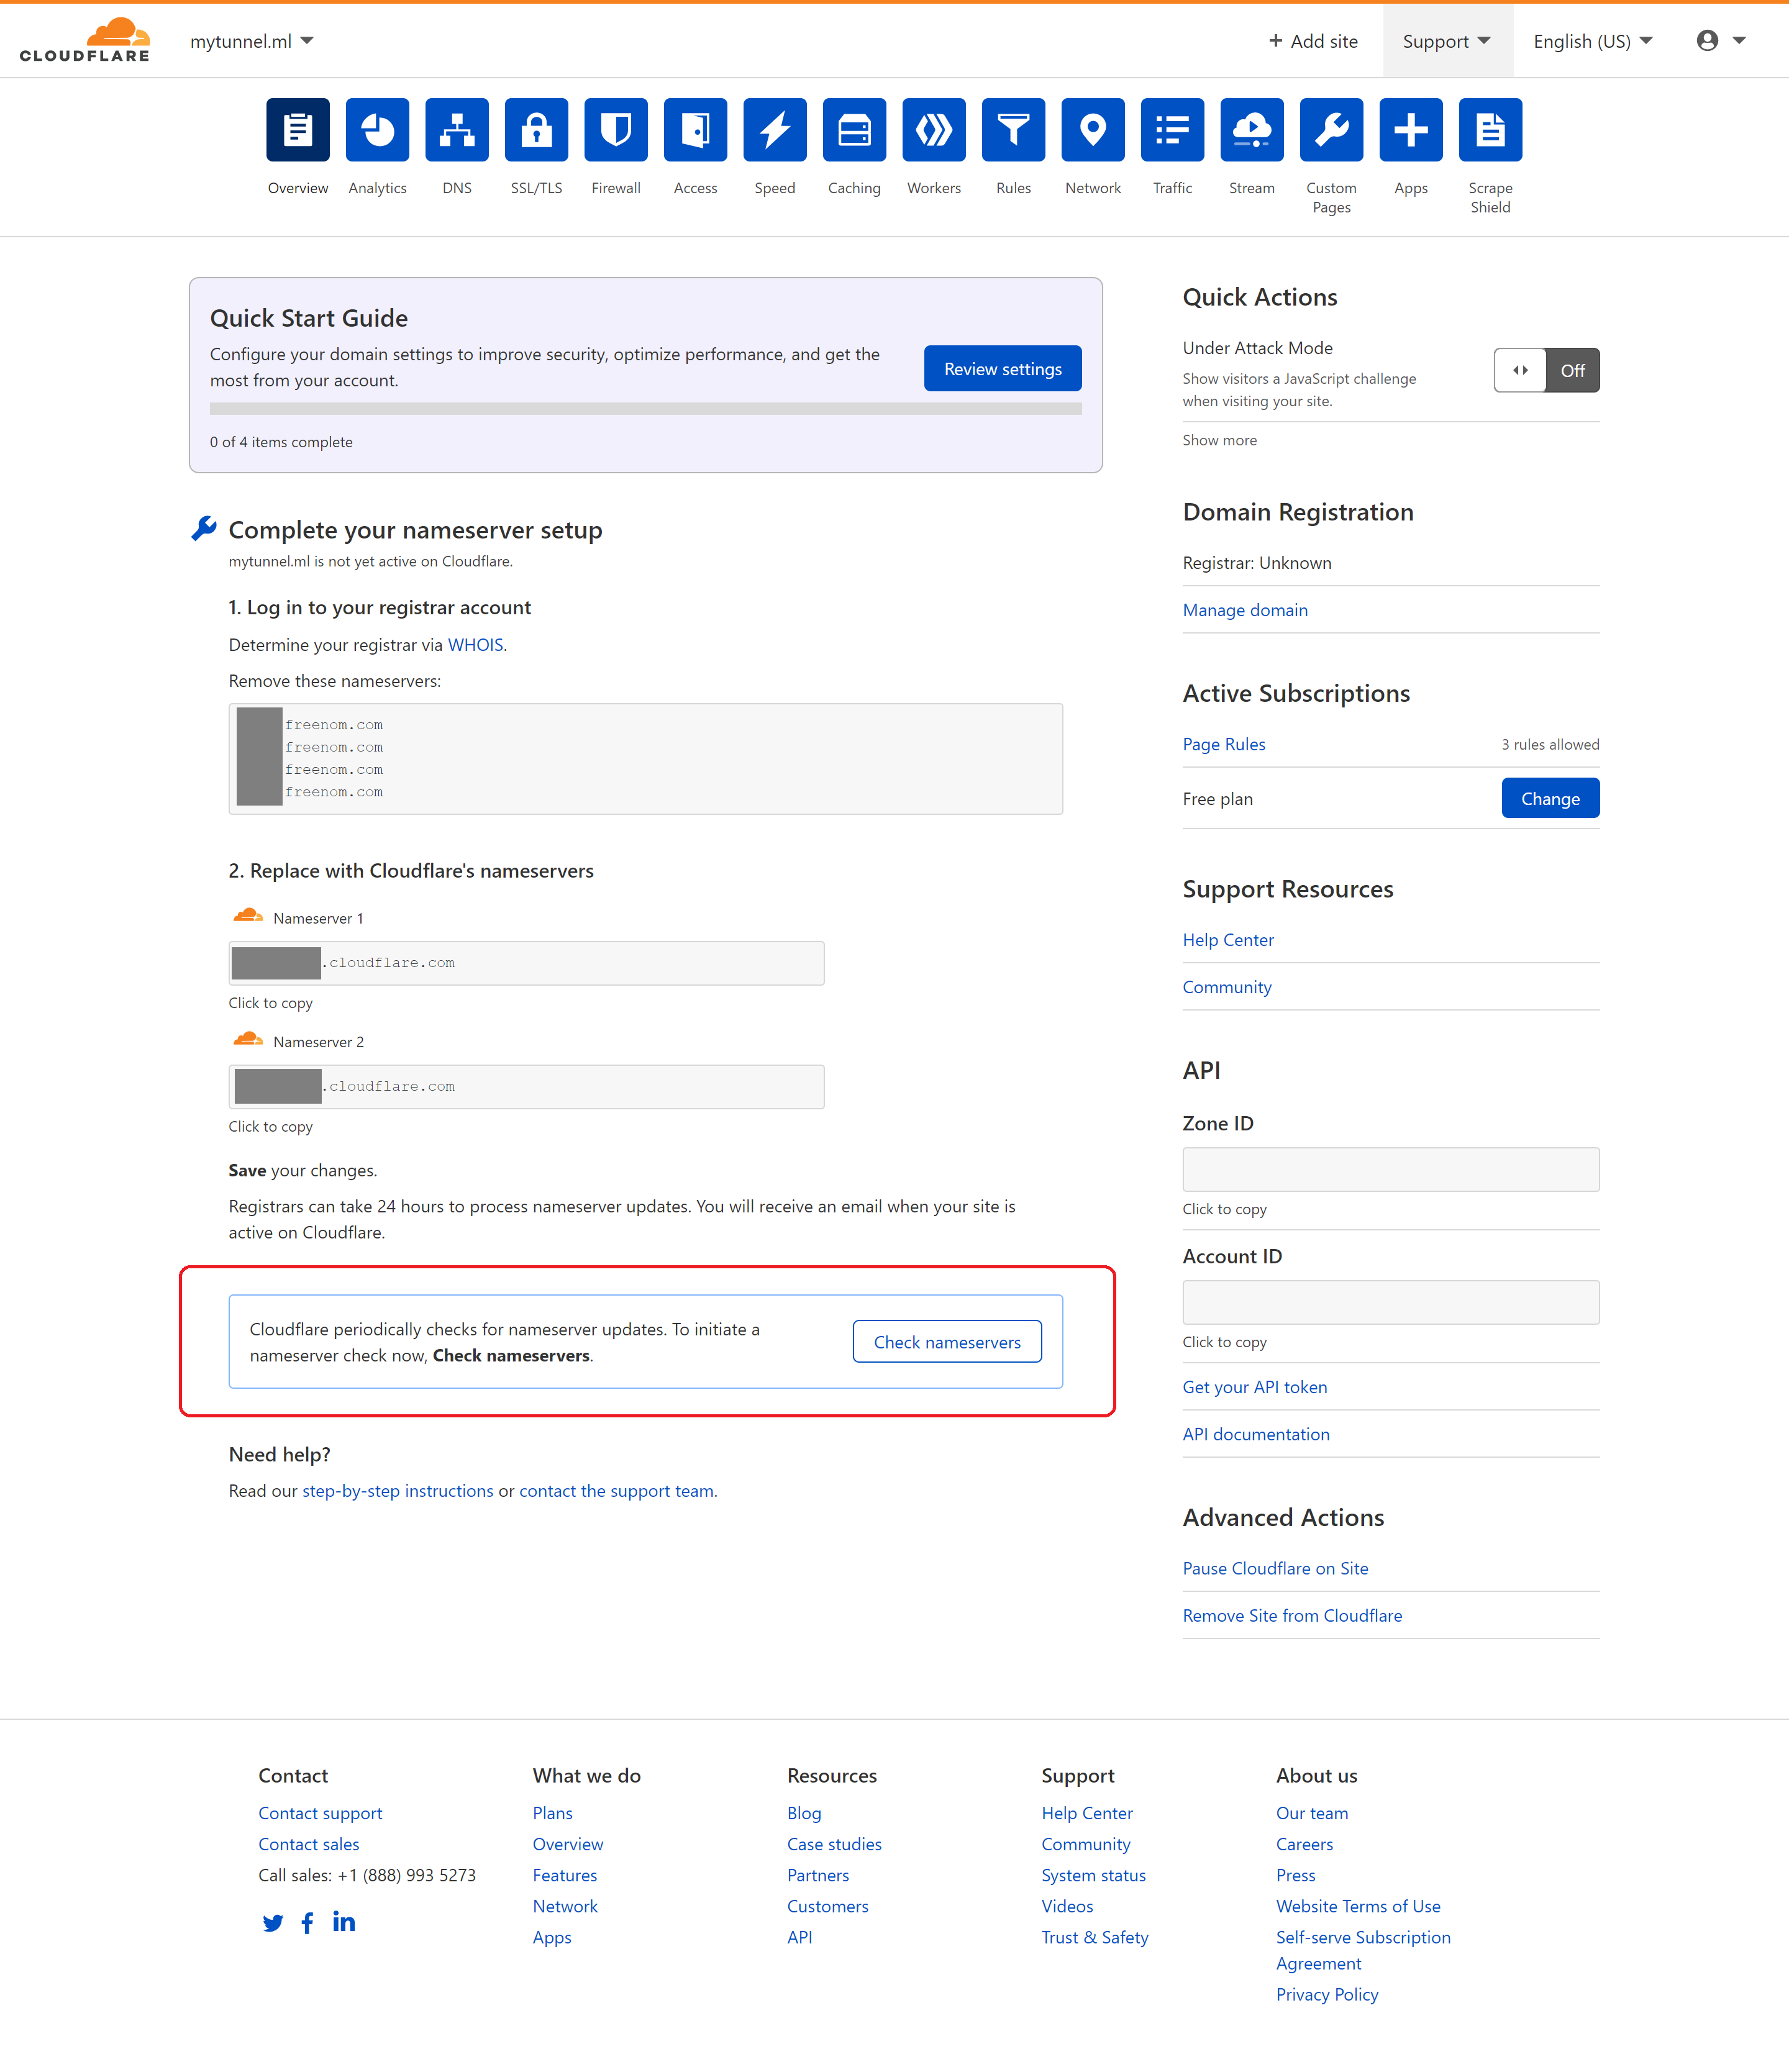Open Page Rules subscription link
The image size is (1789, 2072).
1224,744
